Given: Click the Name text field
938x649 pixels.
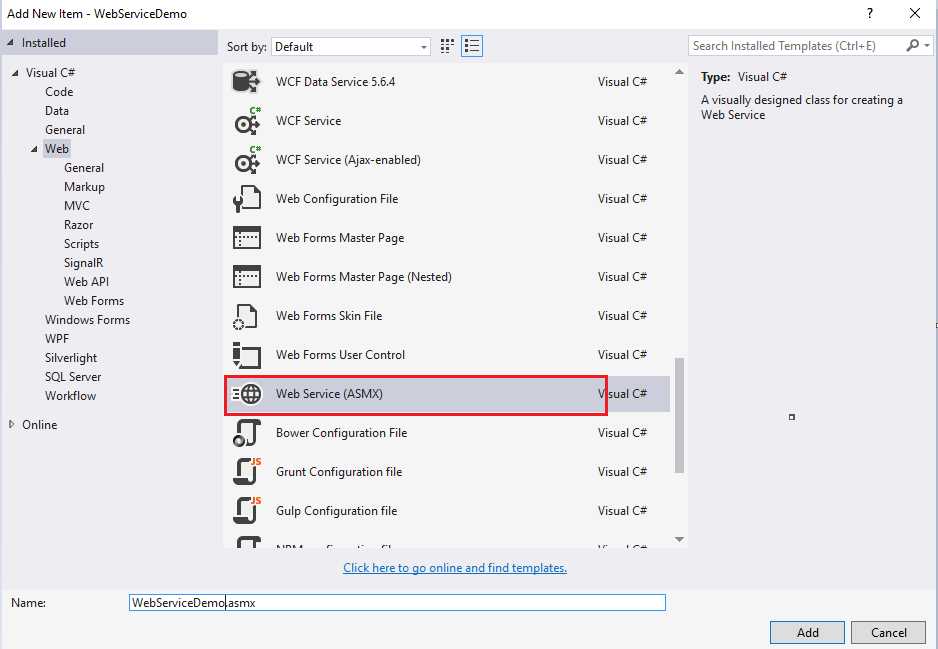Looking at the screenshot, I should [x=397, y=602].
